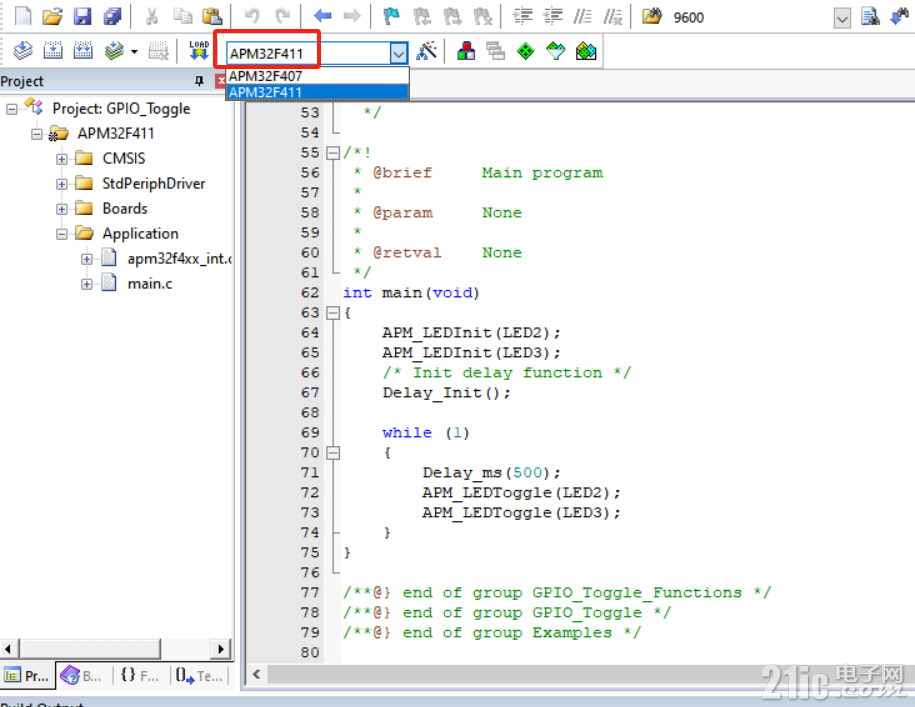
Task: Click the New file icon
Action: point(23,16)
